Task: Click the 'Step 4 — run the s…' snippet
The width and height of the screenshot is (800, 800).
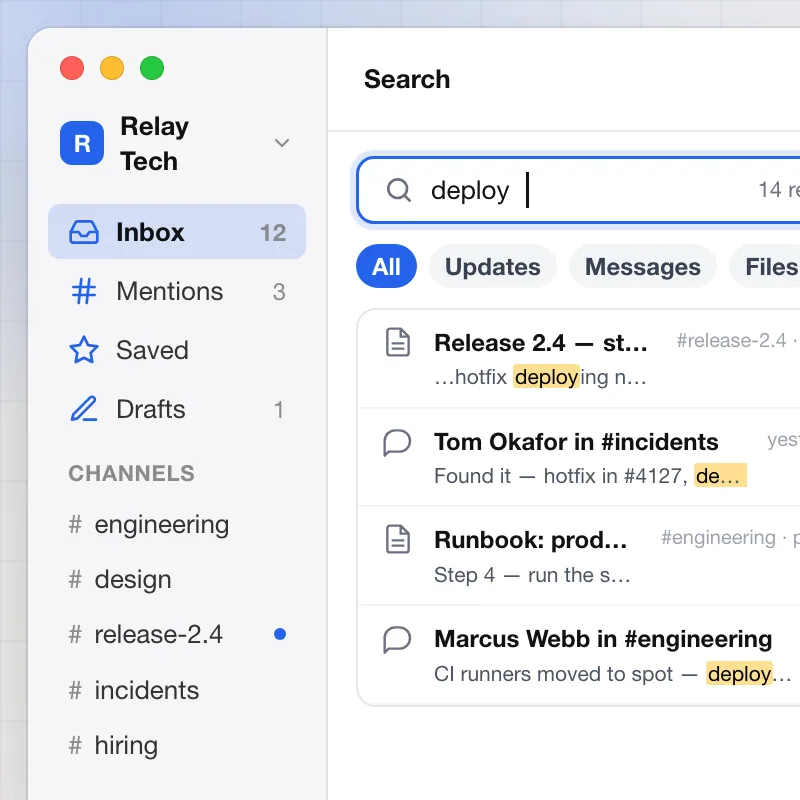Action: pos(532,575)
